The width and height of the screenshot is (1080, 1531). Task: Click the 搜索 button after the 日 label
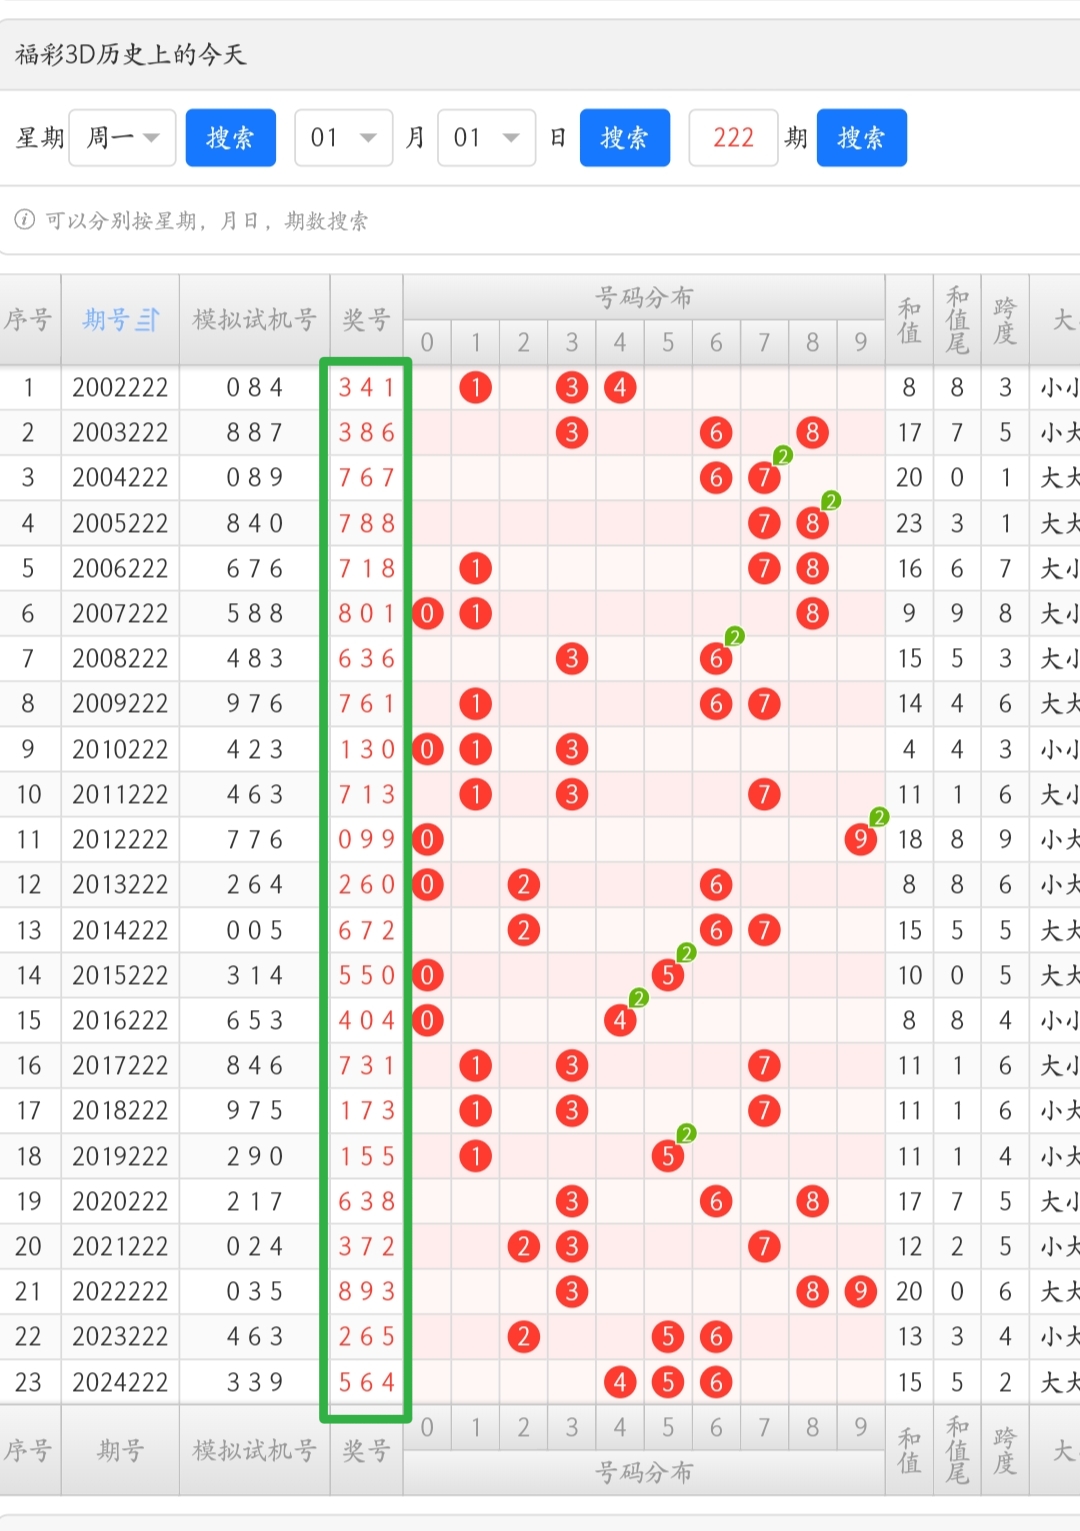pos(625,138)
